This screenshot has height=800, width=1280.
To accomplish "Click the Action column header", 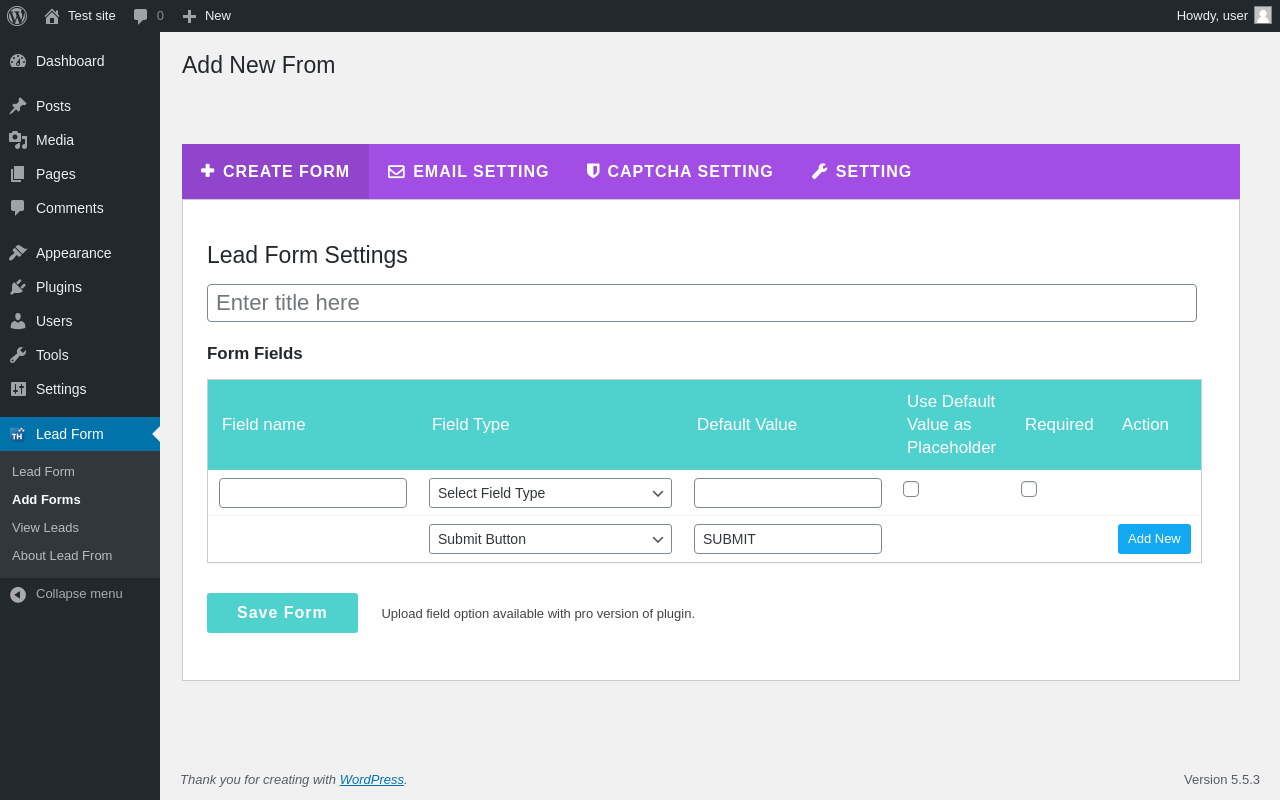I will (1145, 425).
